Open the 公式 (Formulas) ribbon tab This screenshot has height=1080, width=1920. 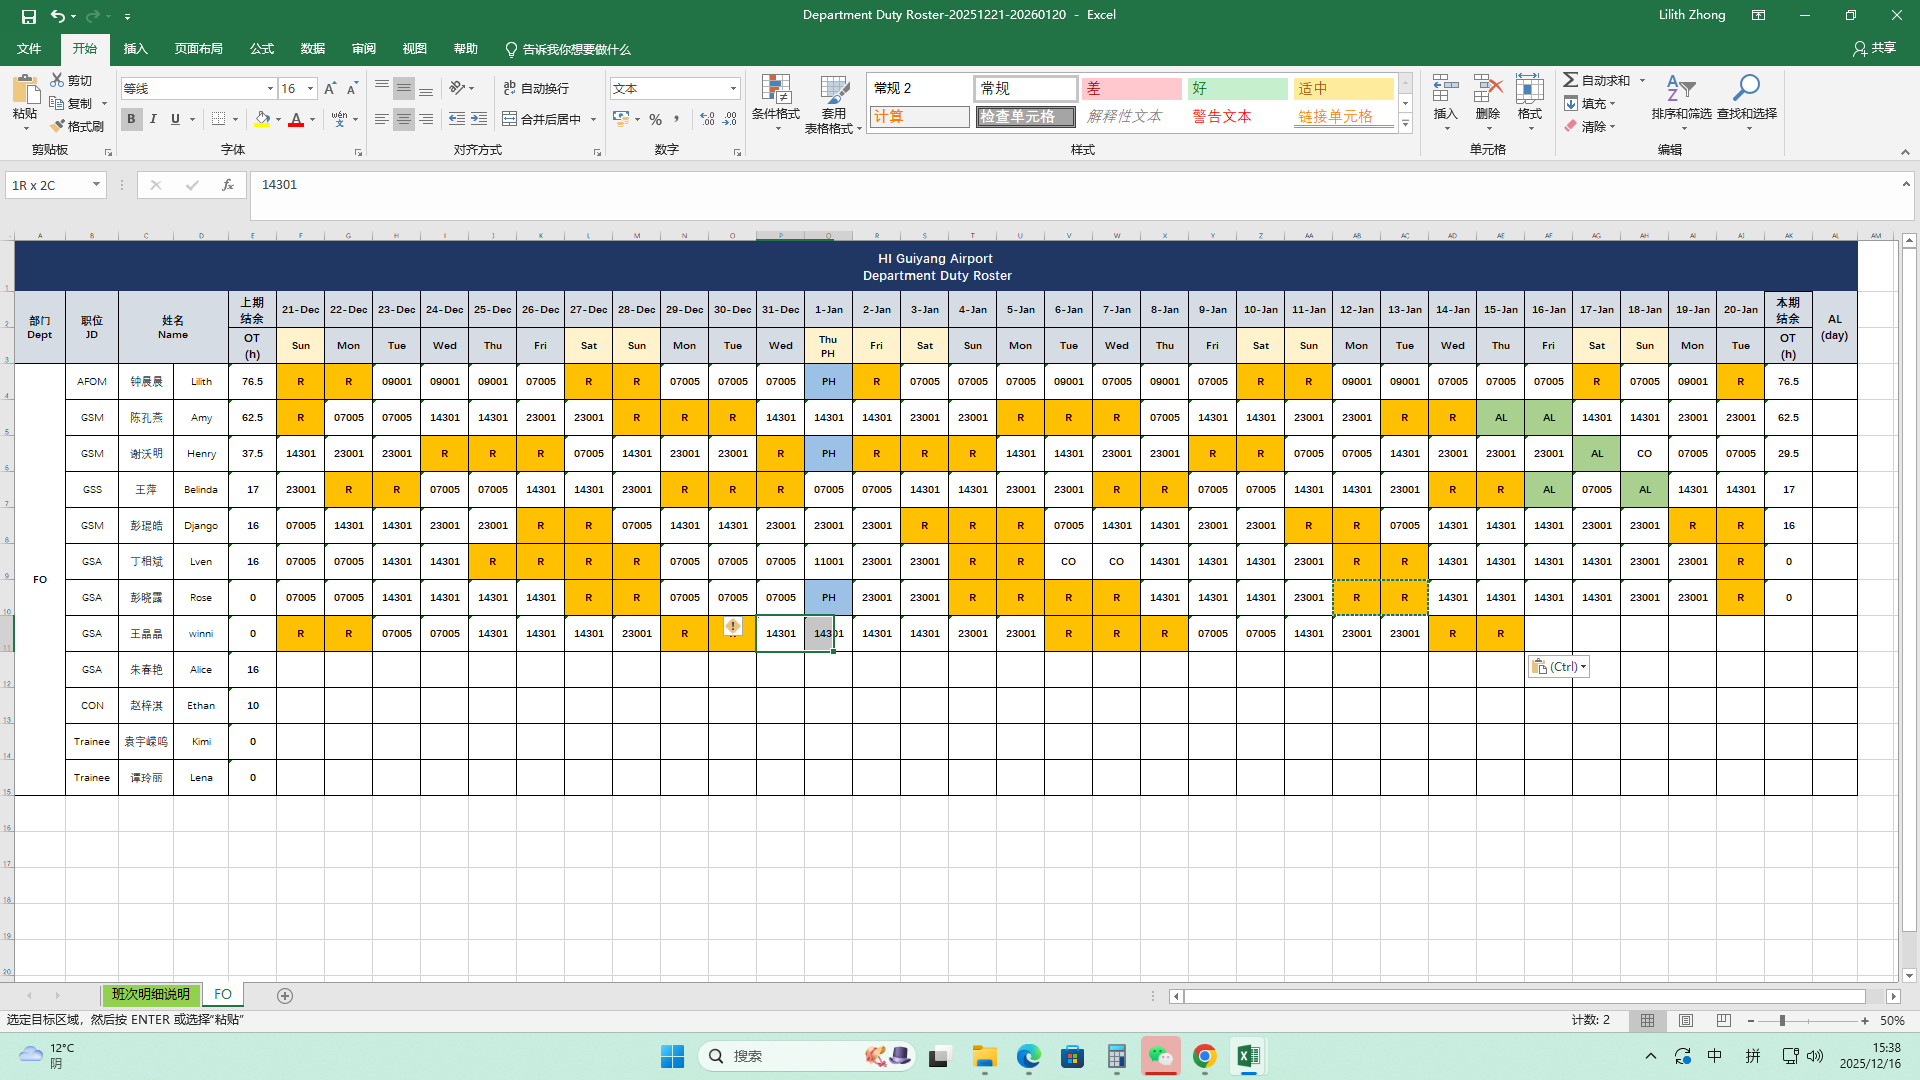pyautogui.click(x=262, y=49)
